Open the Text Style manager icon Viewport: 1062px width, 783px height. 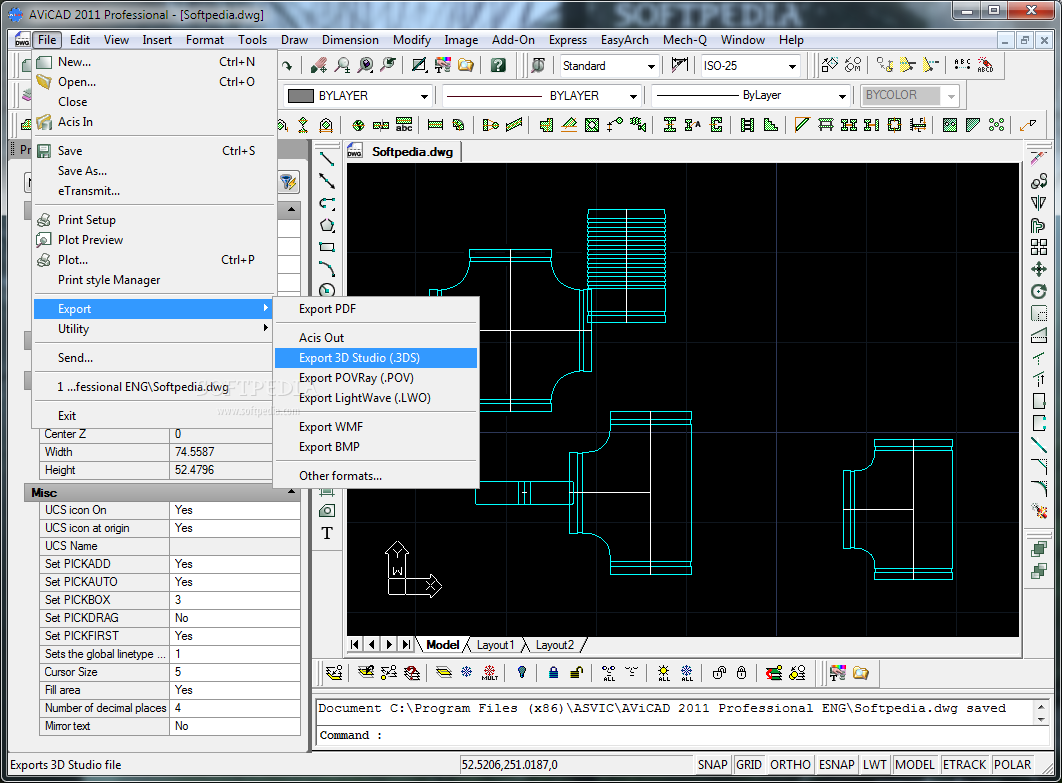(538, 66)
